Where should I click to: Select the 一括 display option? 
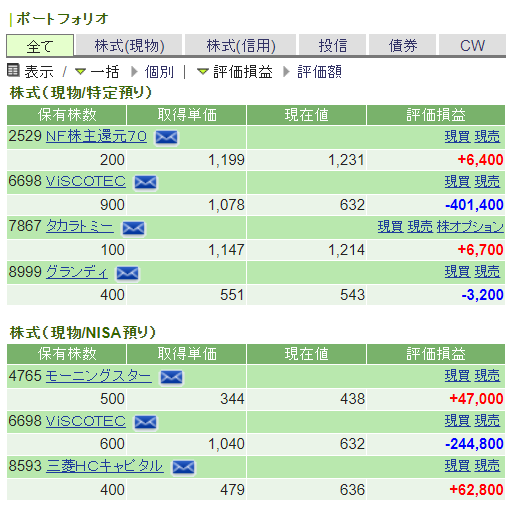click(105, 72)
